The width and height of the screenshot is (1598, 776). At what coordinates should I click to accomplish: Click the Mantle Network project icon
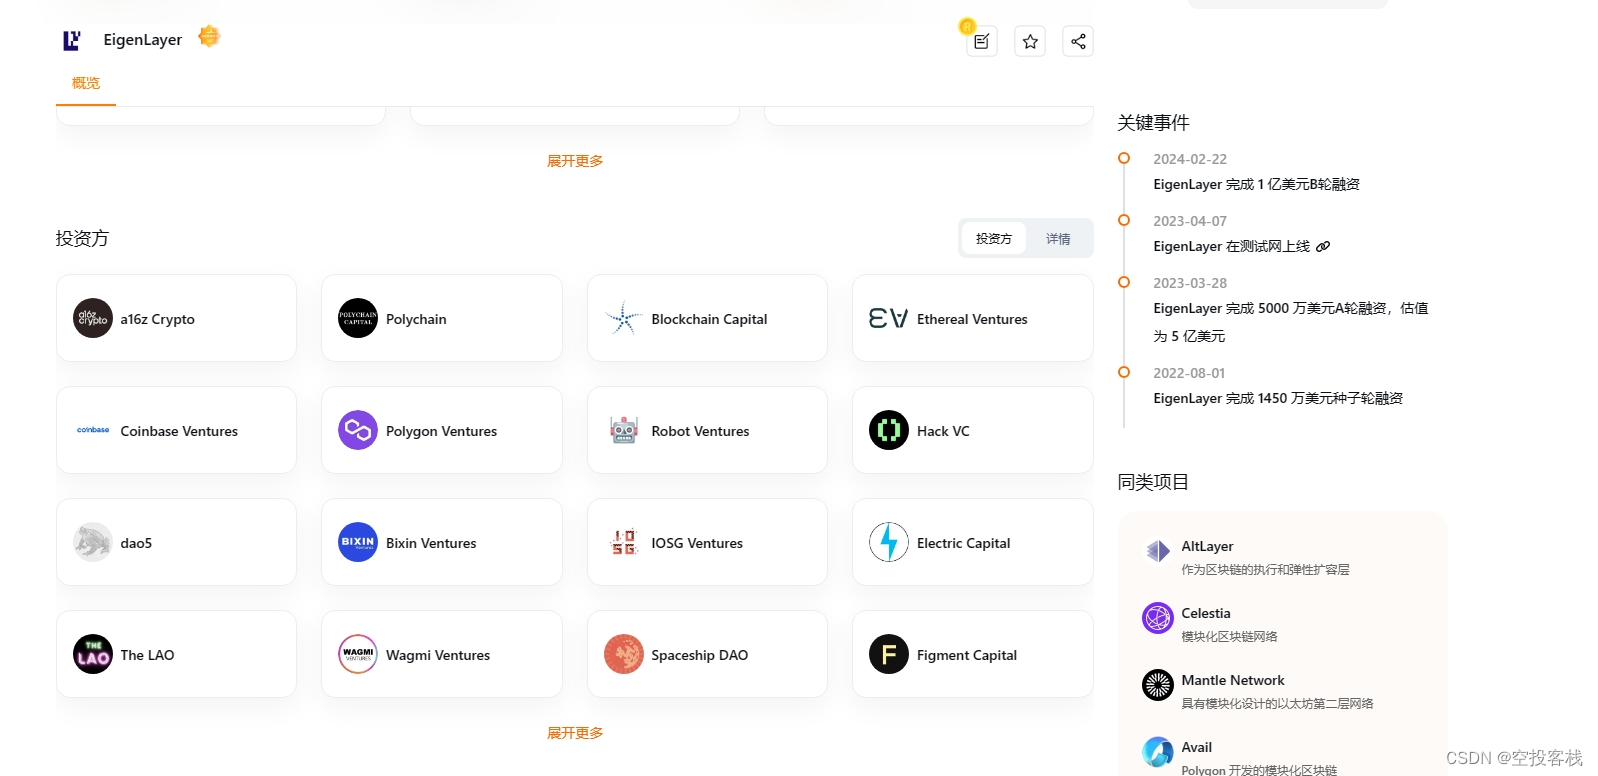coord(1158,685)
